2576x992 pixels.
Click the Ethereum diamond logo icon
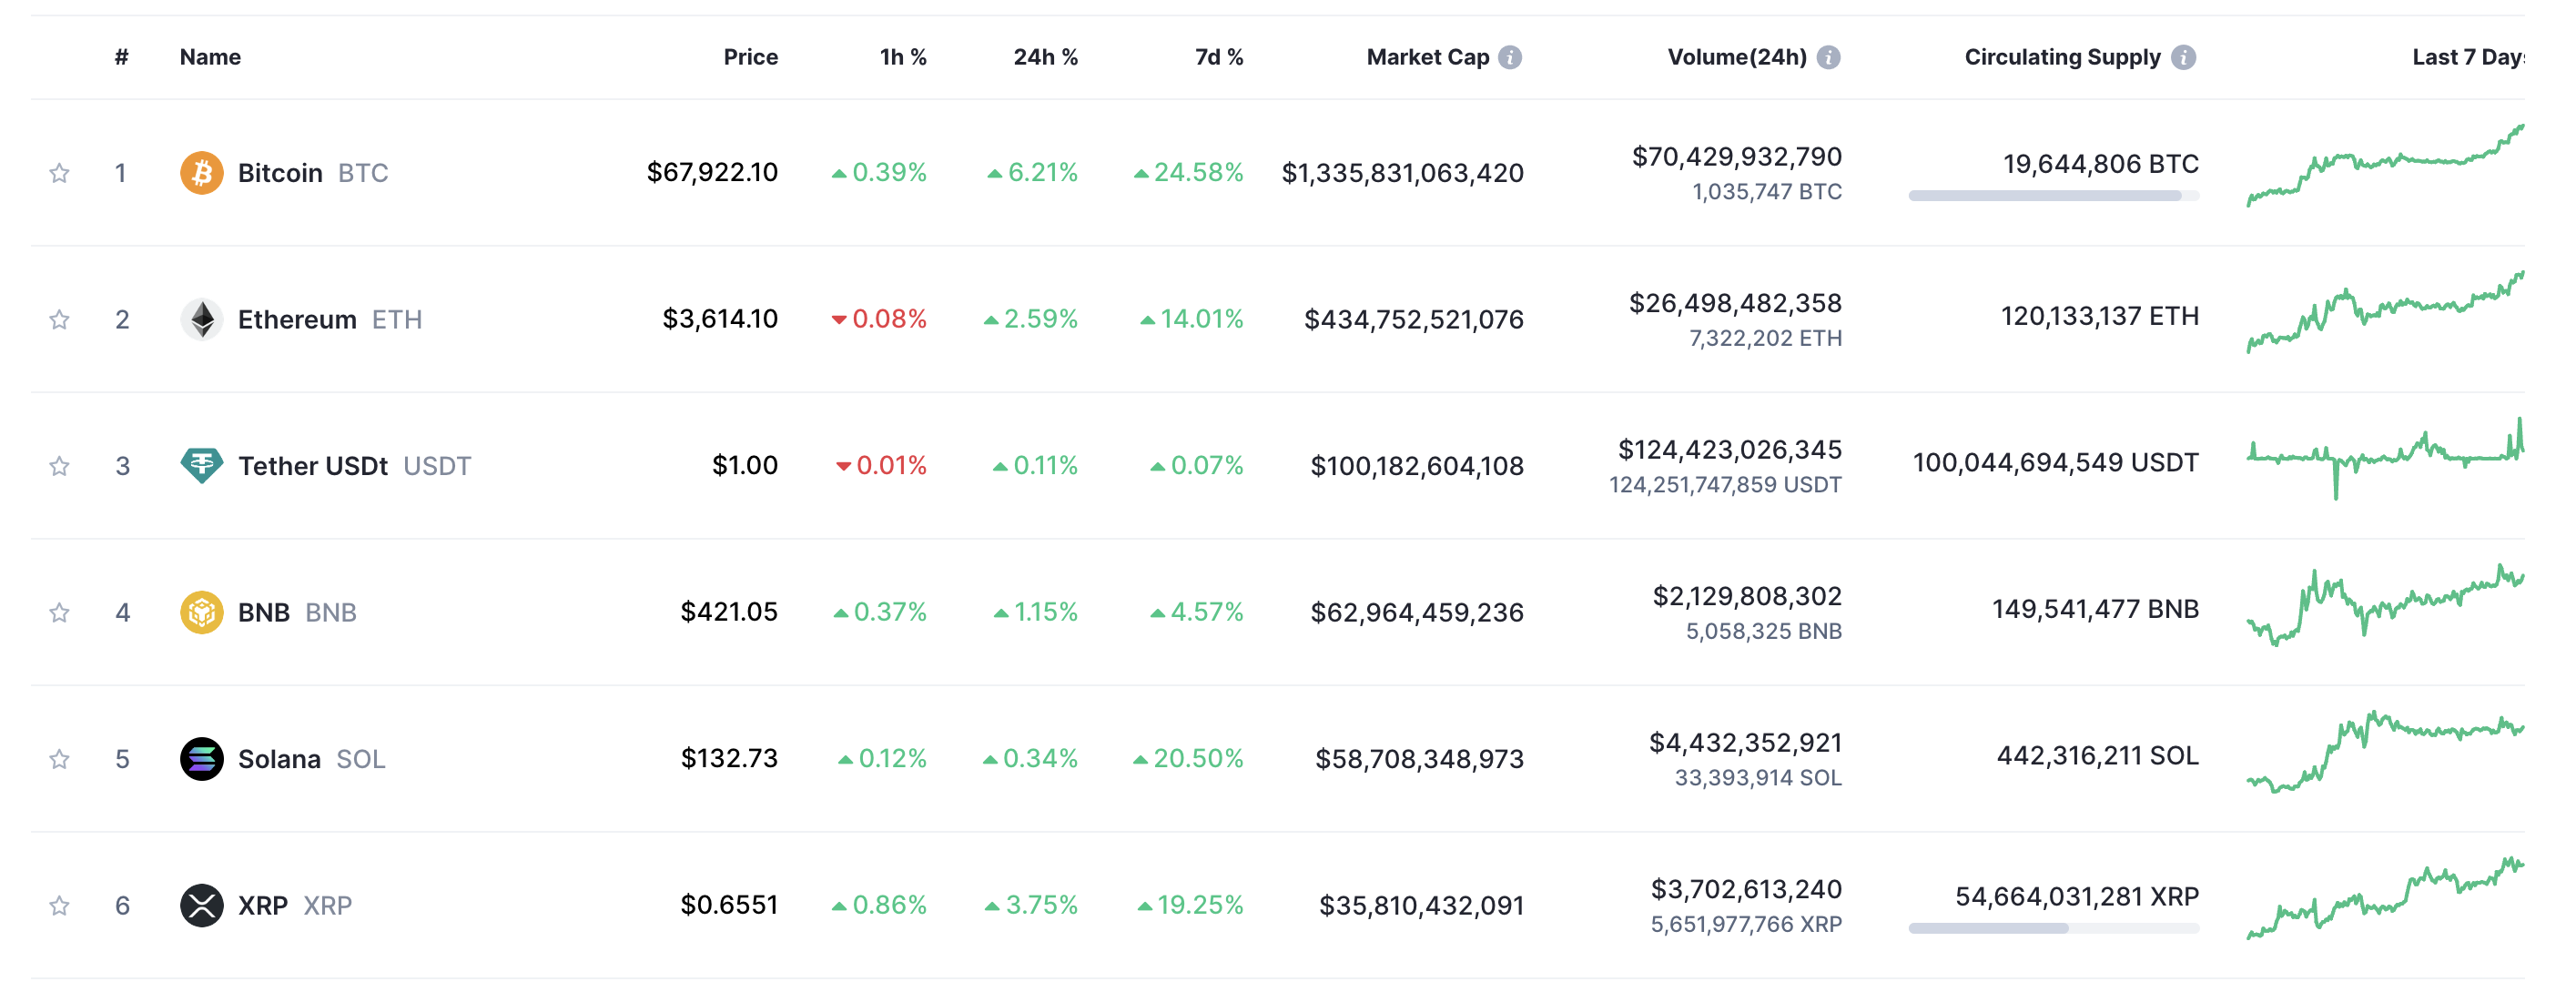(201, 320)
